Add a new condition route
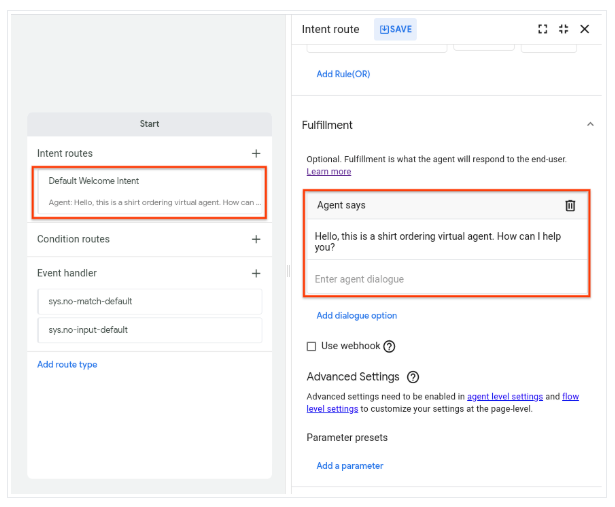The height and width of the screenshot is (507, 615). click(x=256, y=239)
